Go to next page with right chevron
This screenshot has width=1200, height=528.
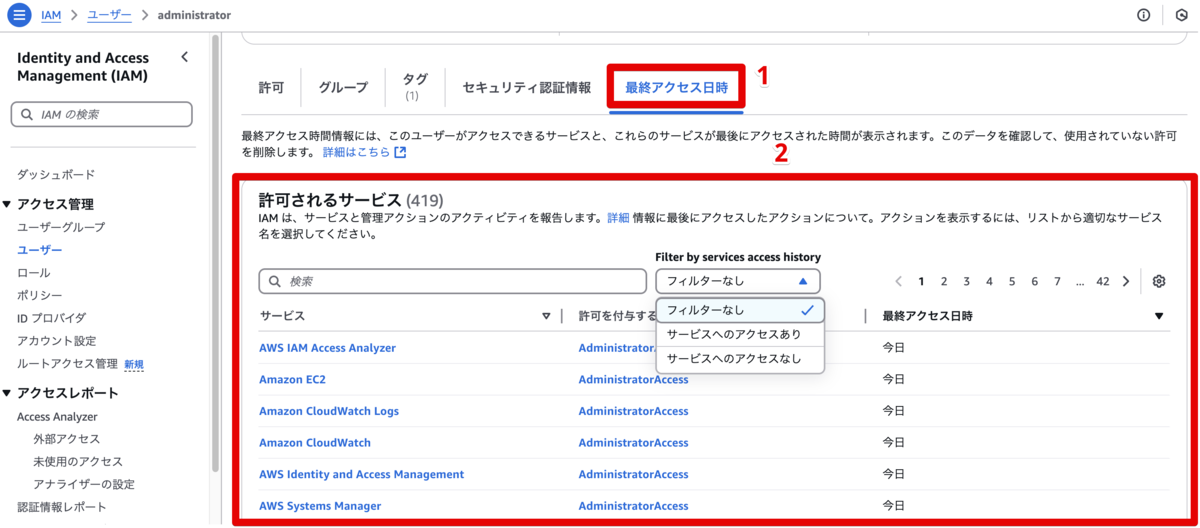(x=1126, y=282)
